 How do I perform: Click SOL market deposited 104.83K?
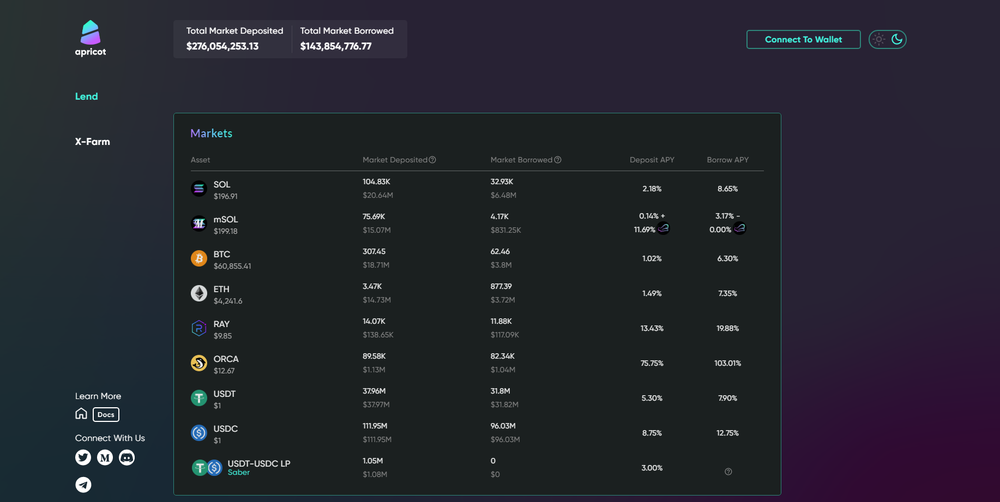coord(376,182)
